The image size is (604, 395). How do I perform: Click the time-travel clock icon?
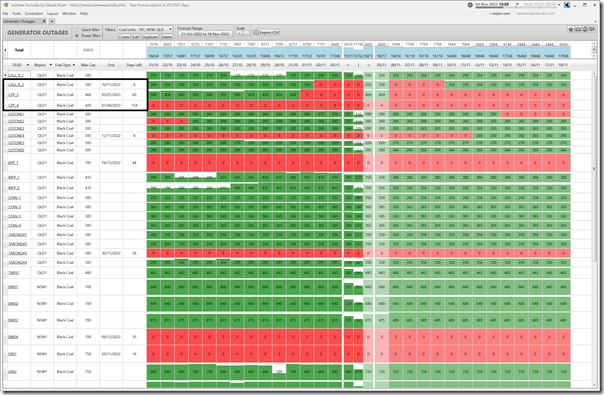tap(470, 5)
